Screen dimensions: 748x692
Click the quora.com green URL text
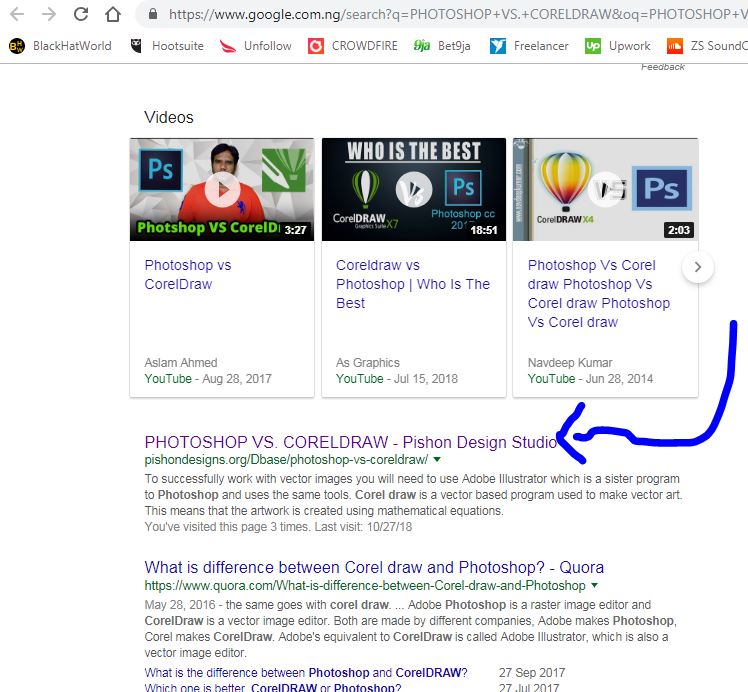coord(365,585)
